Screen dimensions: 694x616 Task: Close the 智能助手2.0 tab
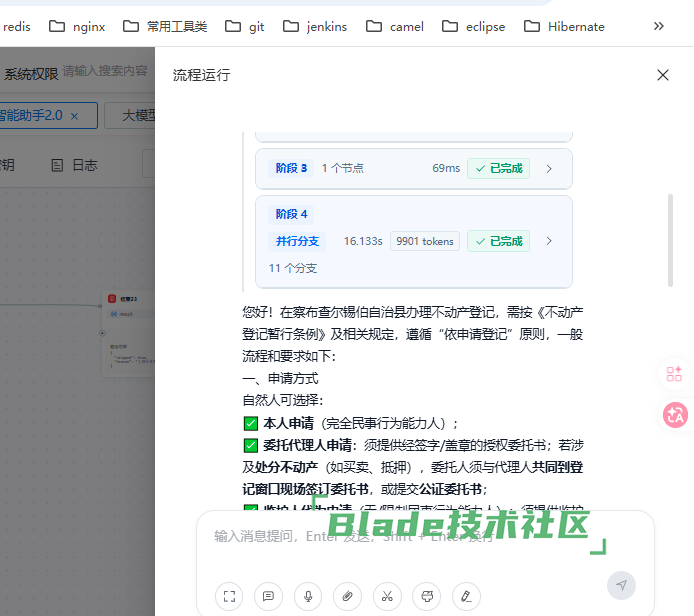coord(74,116)
